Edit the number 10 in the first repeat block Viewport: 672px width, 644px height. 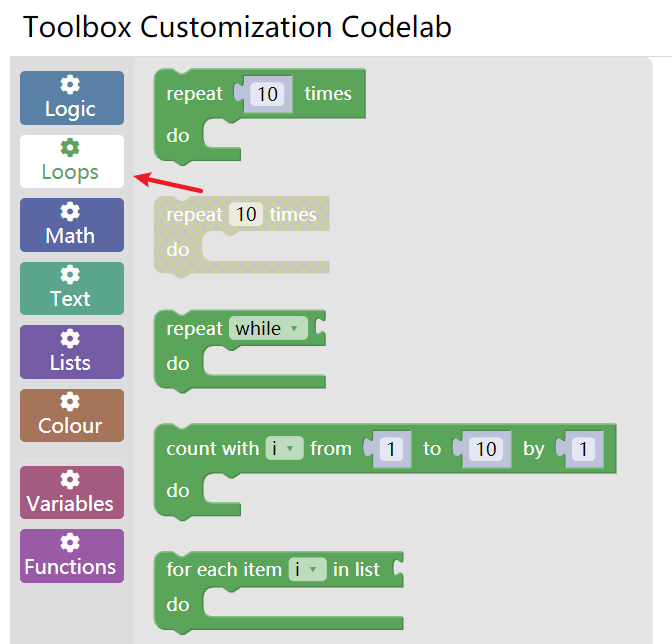pyautogui.click(x=267, y=94)
